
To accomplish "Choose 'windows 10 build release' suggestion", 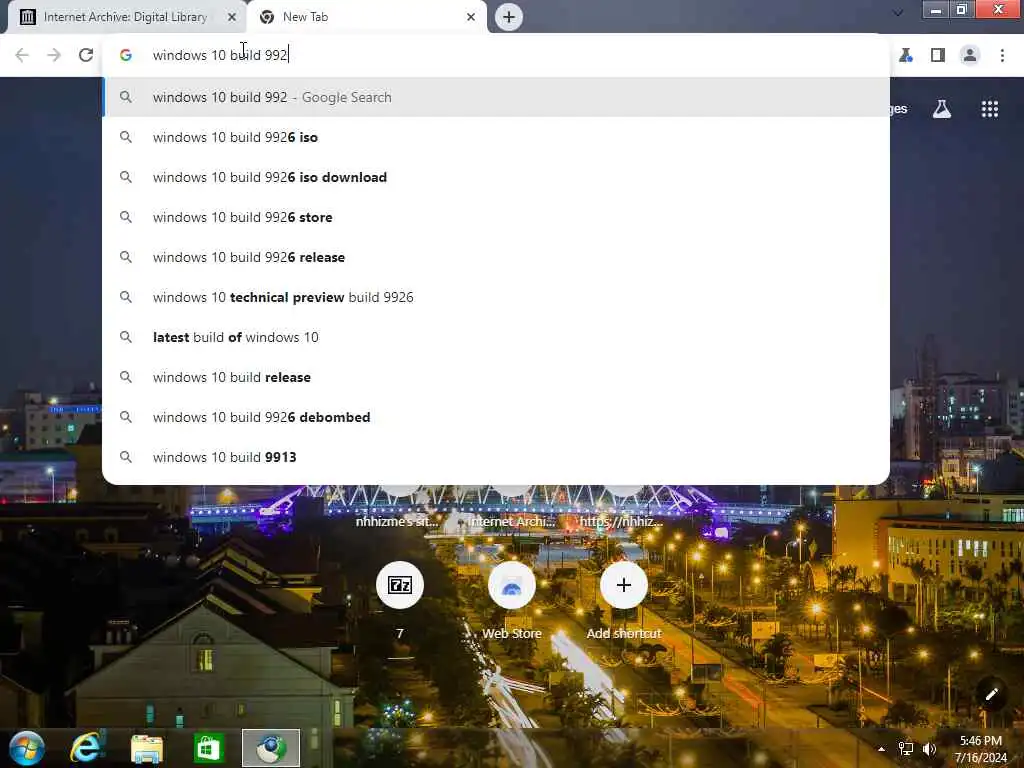I will coord(496,377).
